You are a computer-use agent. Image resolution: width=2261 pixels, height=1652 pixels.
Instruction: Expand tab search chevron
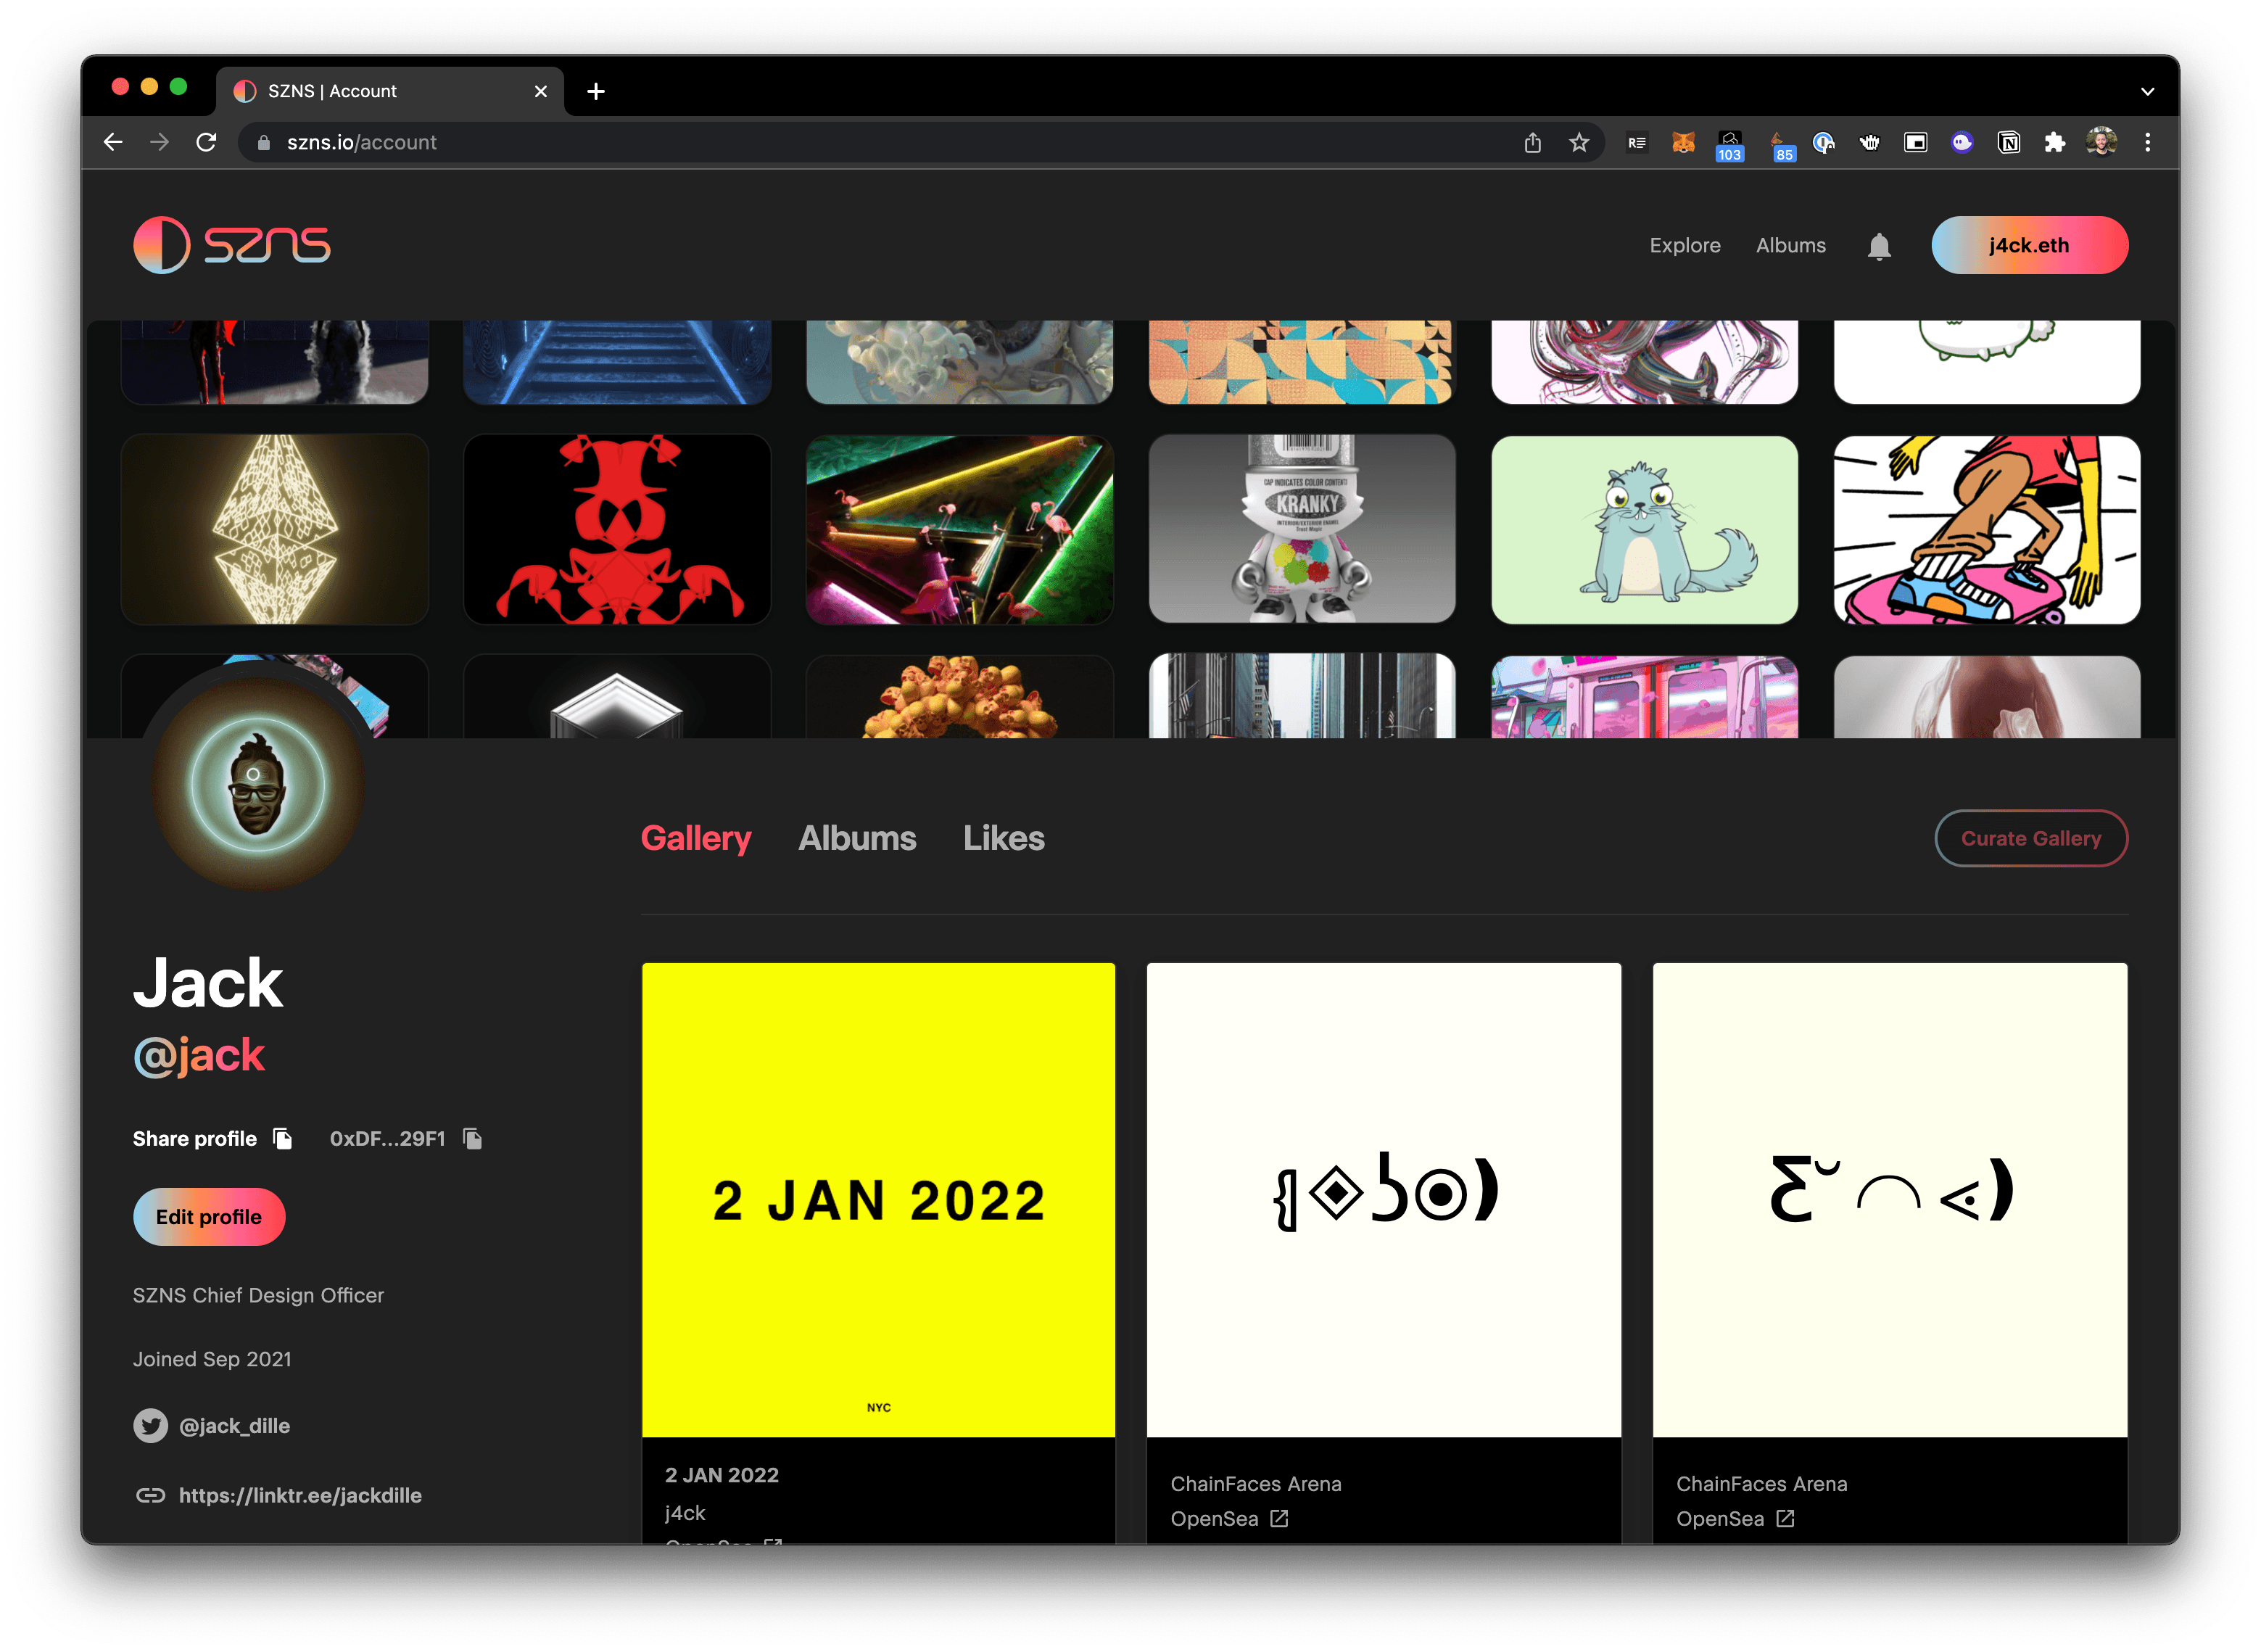coord(2147,91)
